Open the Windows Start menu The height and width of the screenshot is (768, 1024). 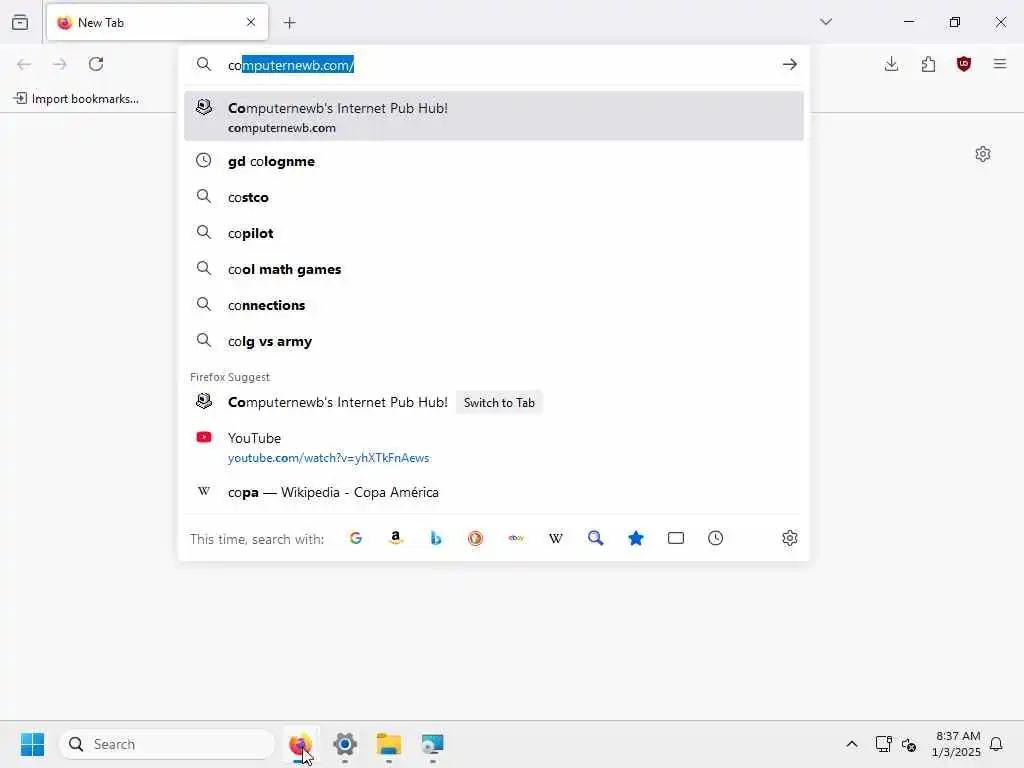(x=32, y=744)
